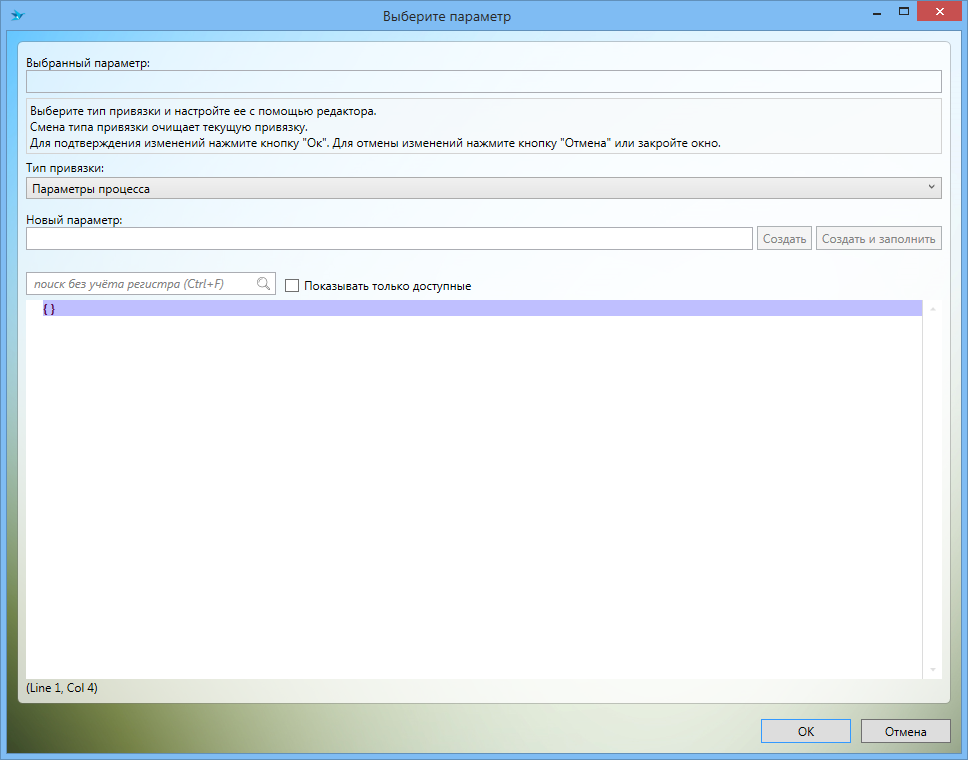Click the application bird icon in title bar
Screen dimensions: 968x760
(17, 16)
